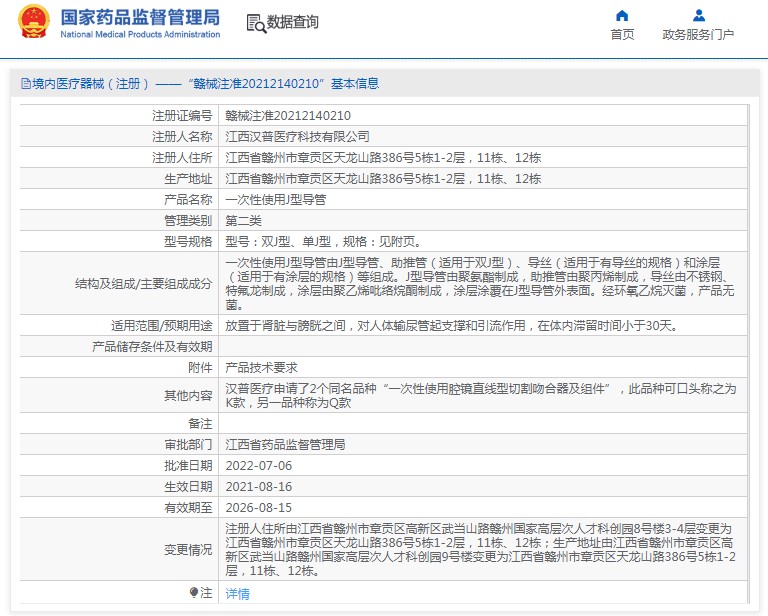Screen dimensions: 768x616
Task: Click the 批准日期 label
Action: point(188,466)
